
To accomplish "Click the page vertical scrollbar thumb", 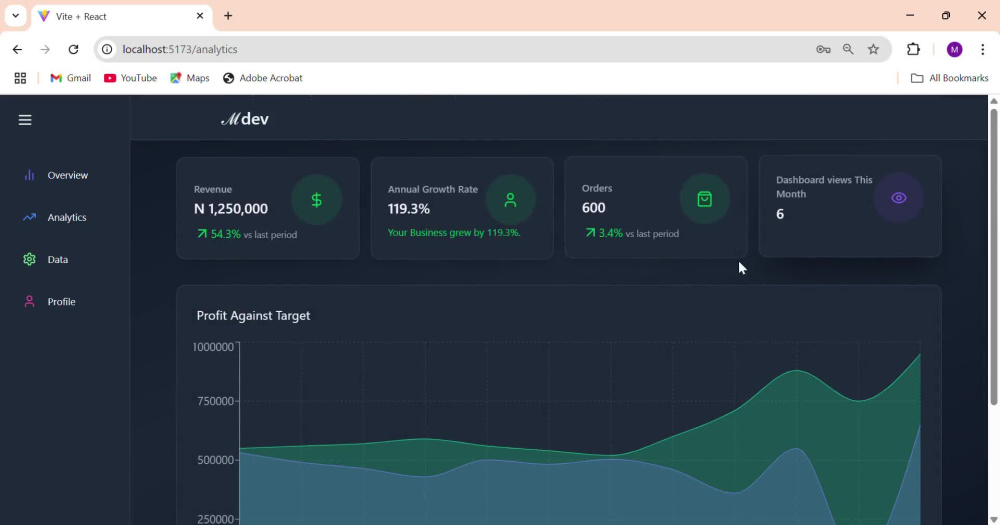I will coord(994,256).
